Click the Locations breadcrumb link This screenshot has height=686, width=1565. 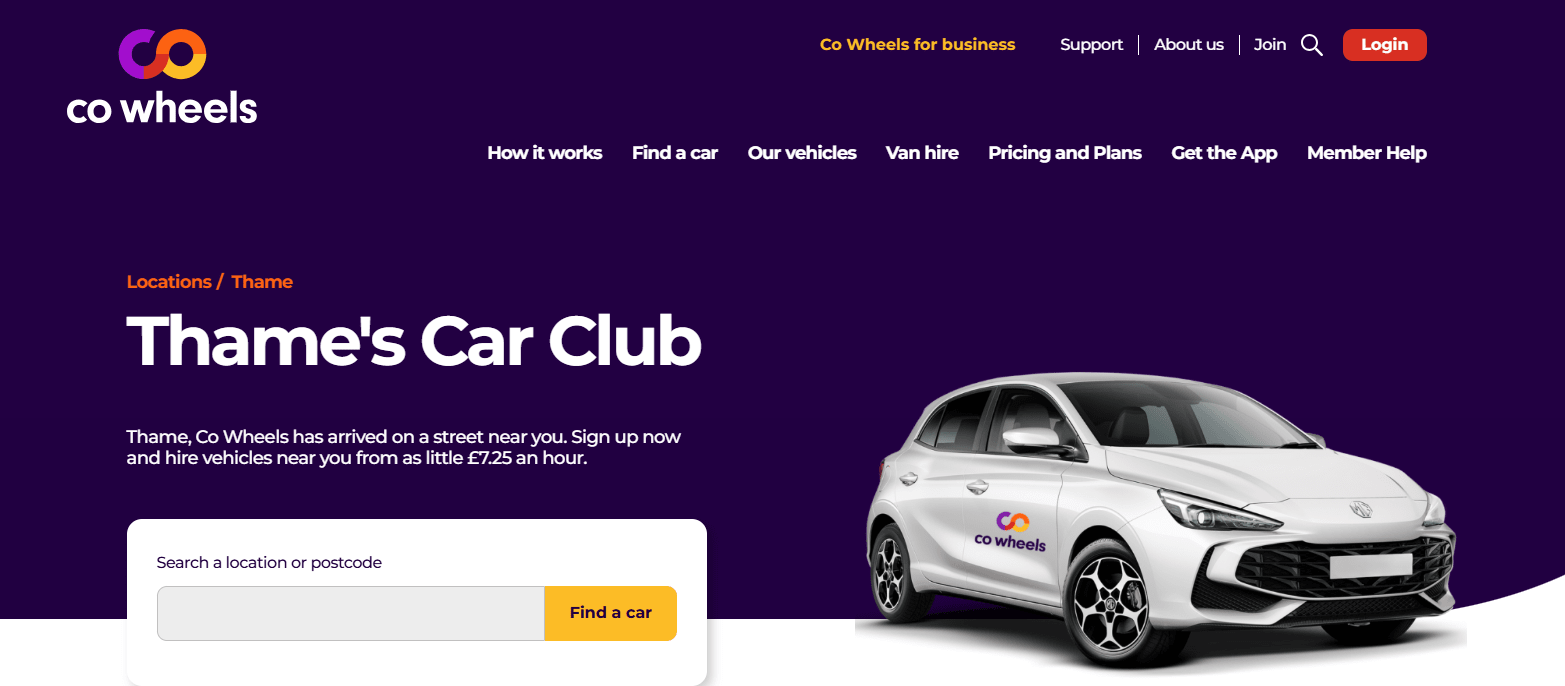click(169, 282)
